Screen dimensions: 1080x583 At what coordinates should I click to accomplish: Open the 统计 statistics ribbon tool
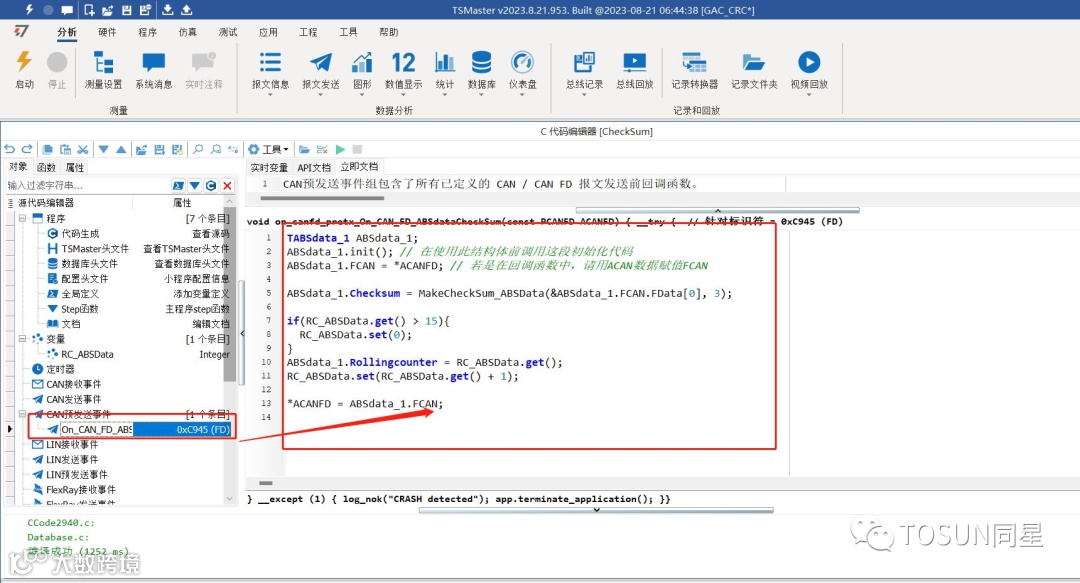pos(444,72)
